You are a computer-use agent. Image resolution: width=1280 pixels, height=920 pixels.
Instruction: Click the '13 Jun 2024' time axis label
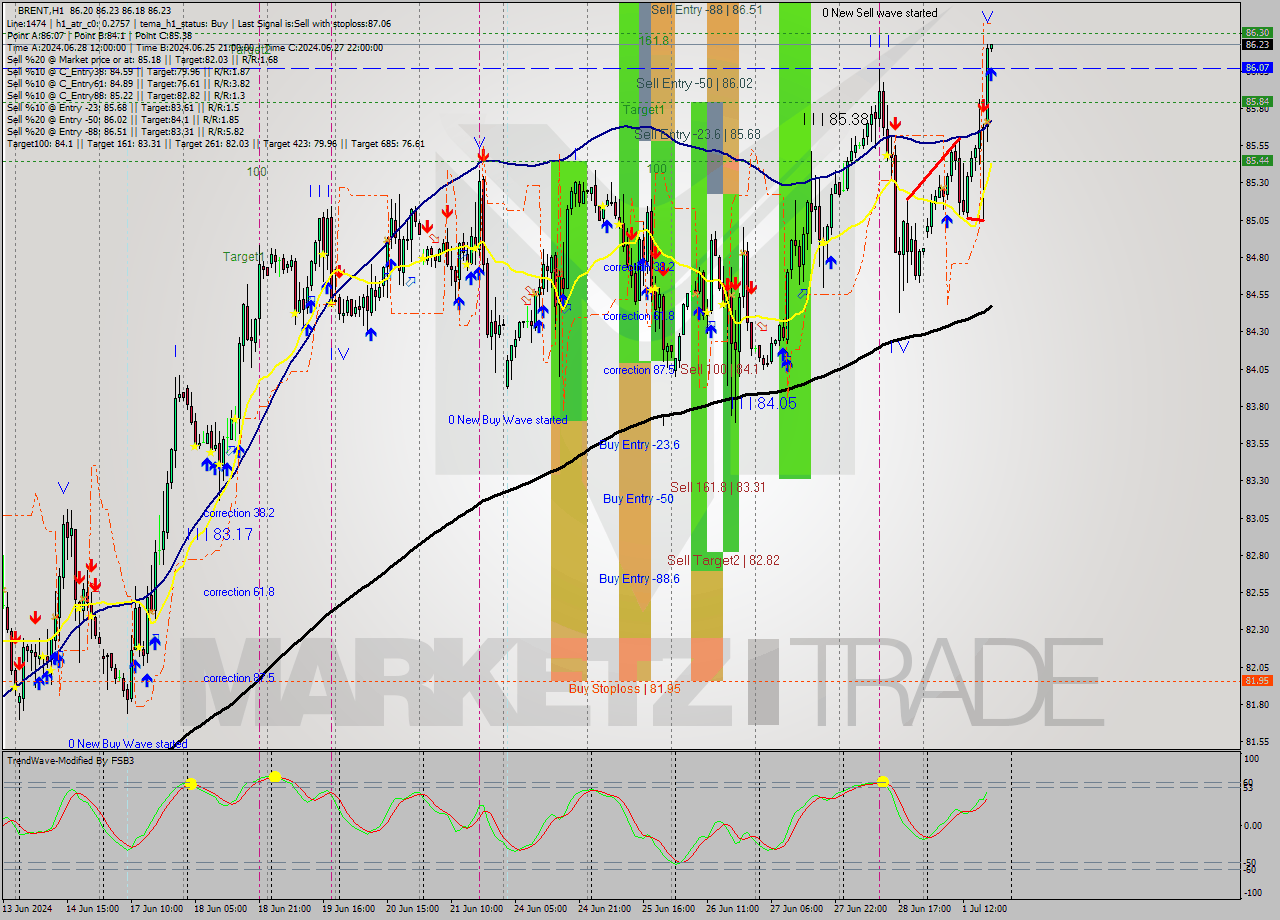pos(28,909)
